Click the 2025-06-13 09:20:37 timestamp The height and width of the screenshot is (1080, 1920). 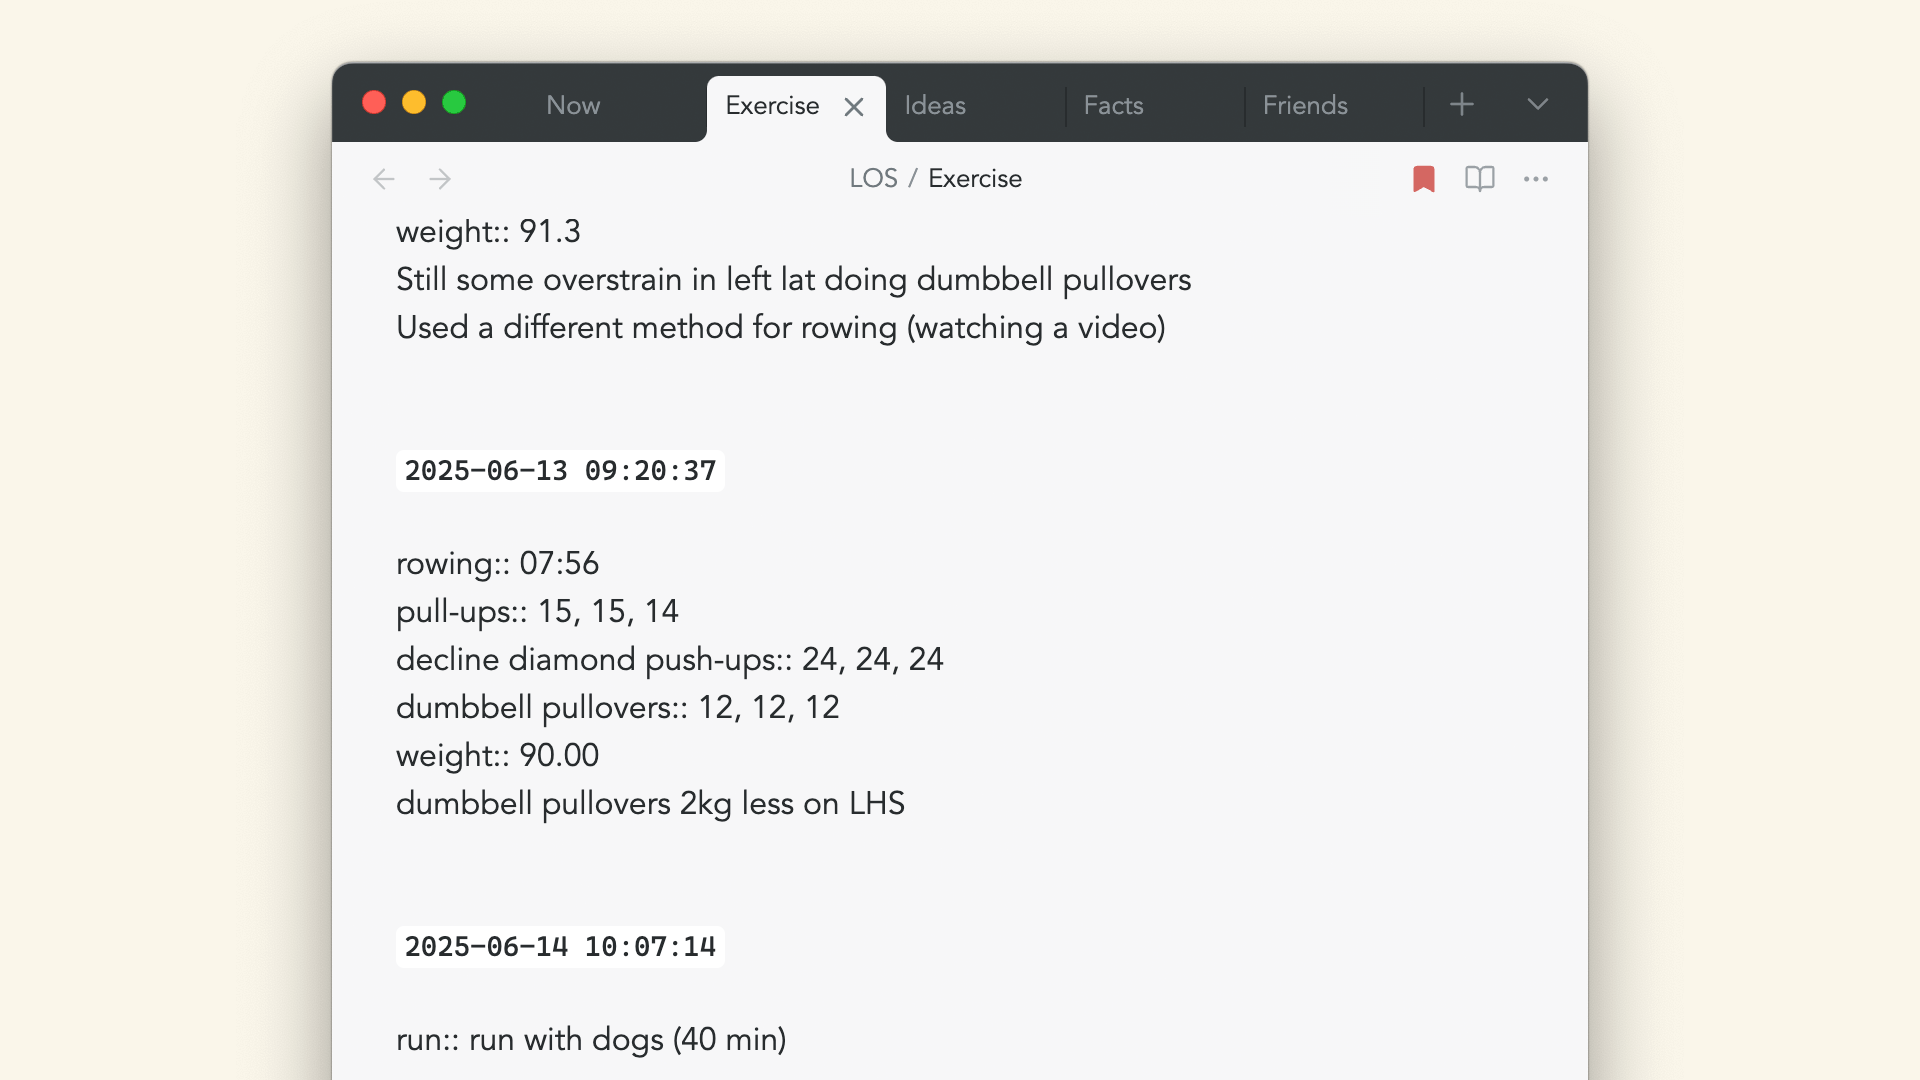pyautogui.click(x=560, y=471)
